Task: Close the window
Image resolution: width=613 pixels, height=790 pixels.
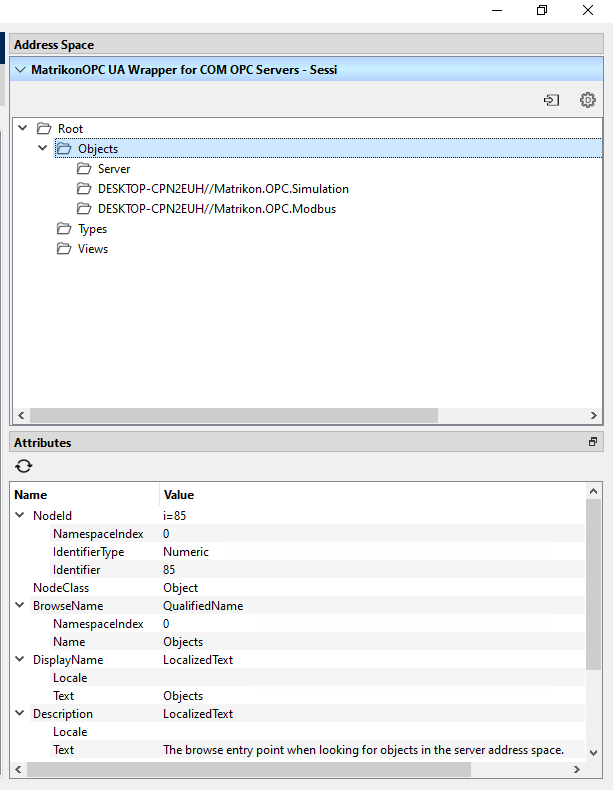Action: (588, 10)
